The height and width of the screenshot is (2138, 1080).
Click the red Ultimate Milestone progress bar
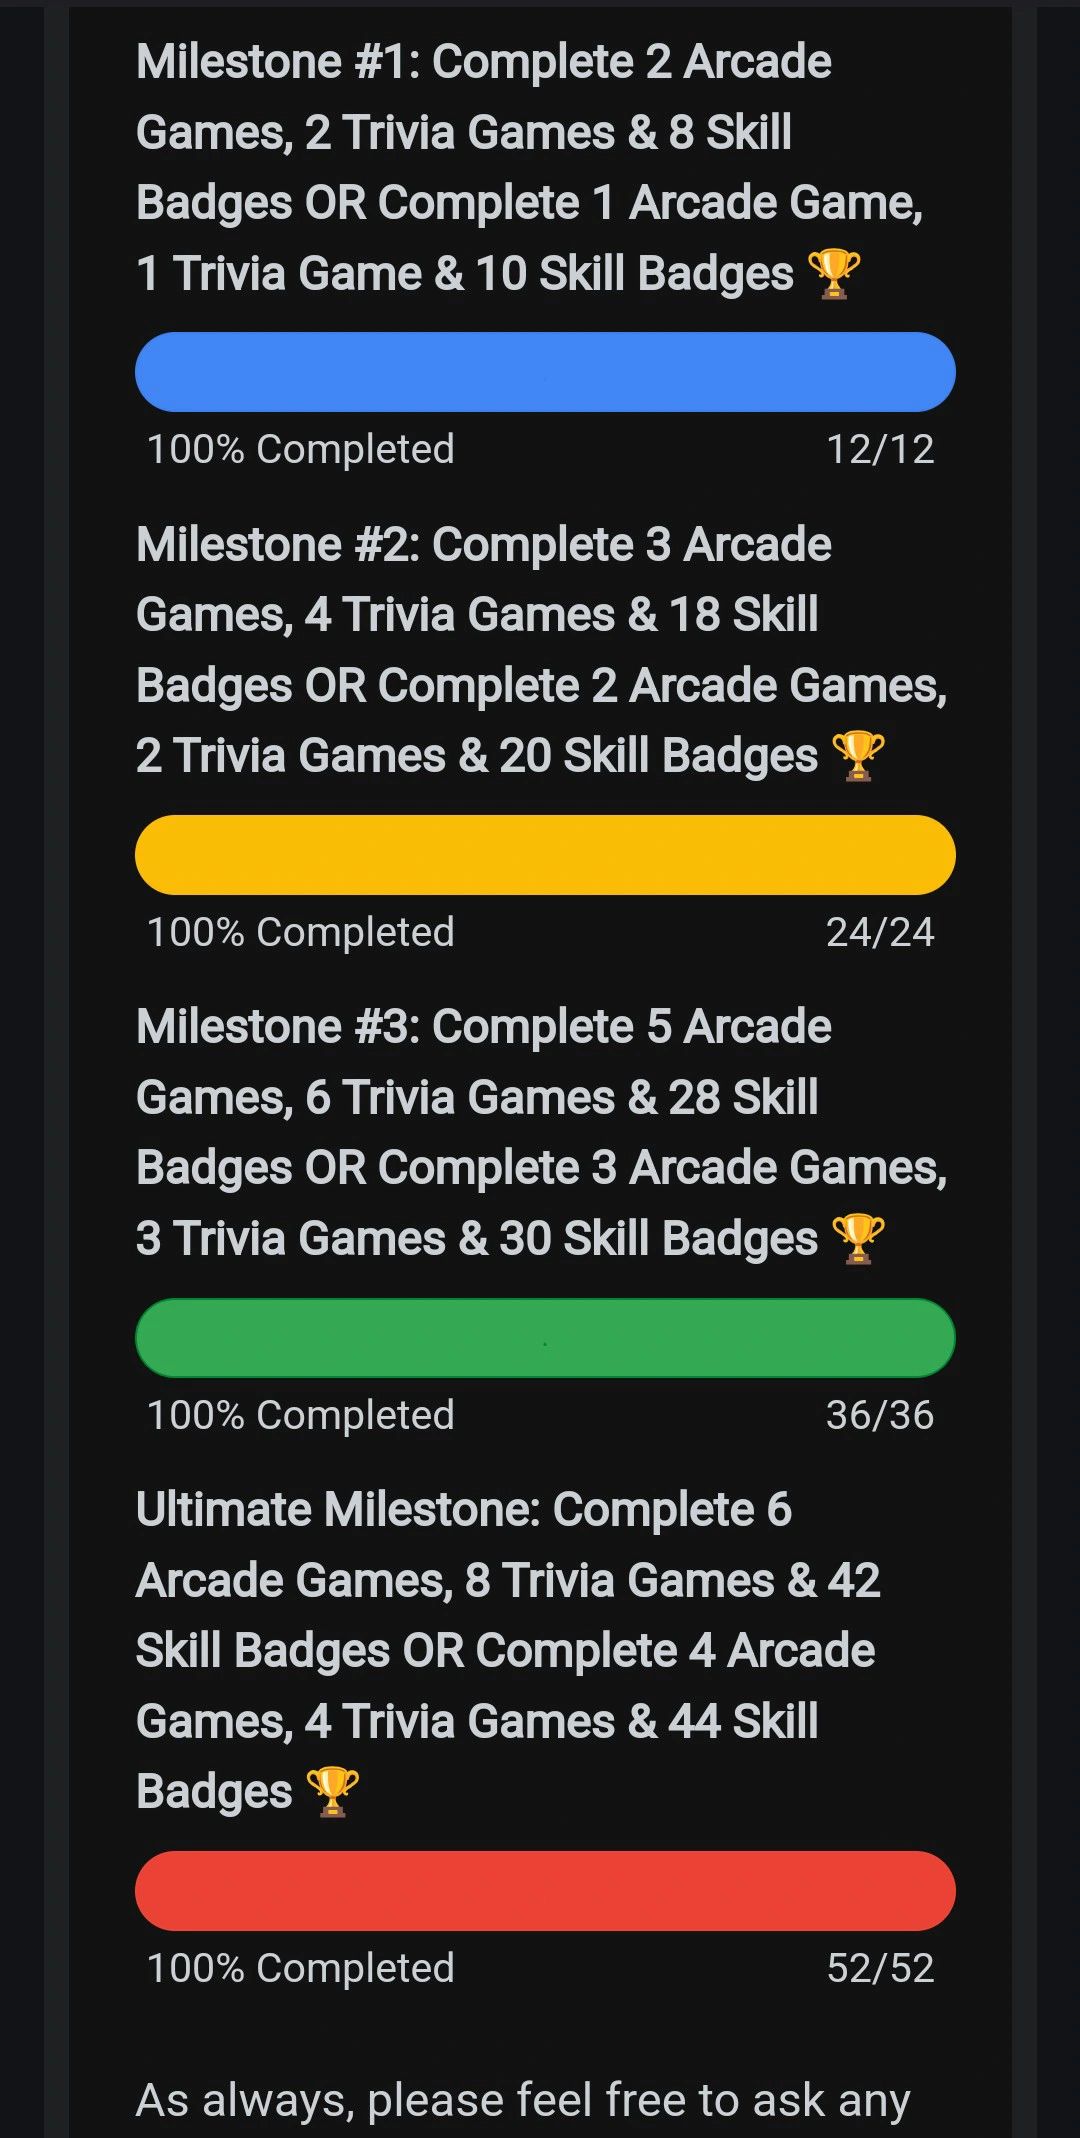(x=545, y=1891)
